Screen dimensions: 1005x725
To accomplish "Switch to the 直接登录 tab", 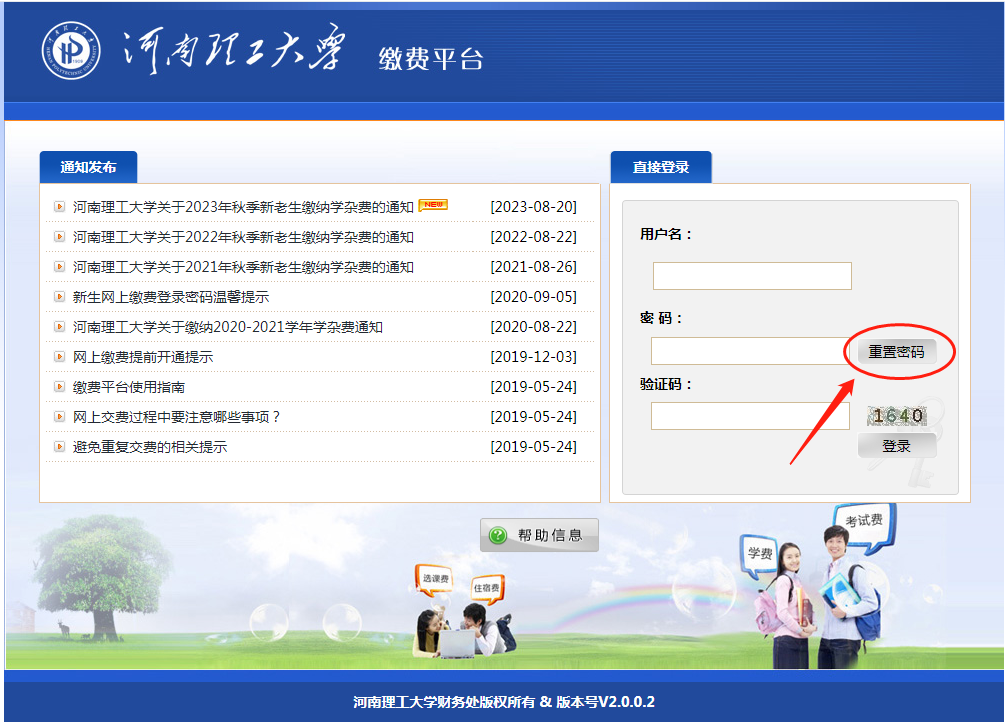I will [661, 167].
